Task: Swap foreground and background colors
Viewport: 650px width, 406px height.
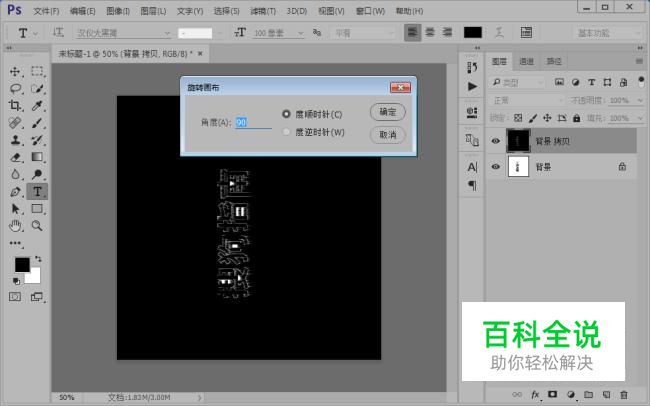Action: 38,259
